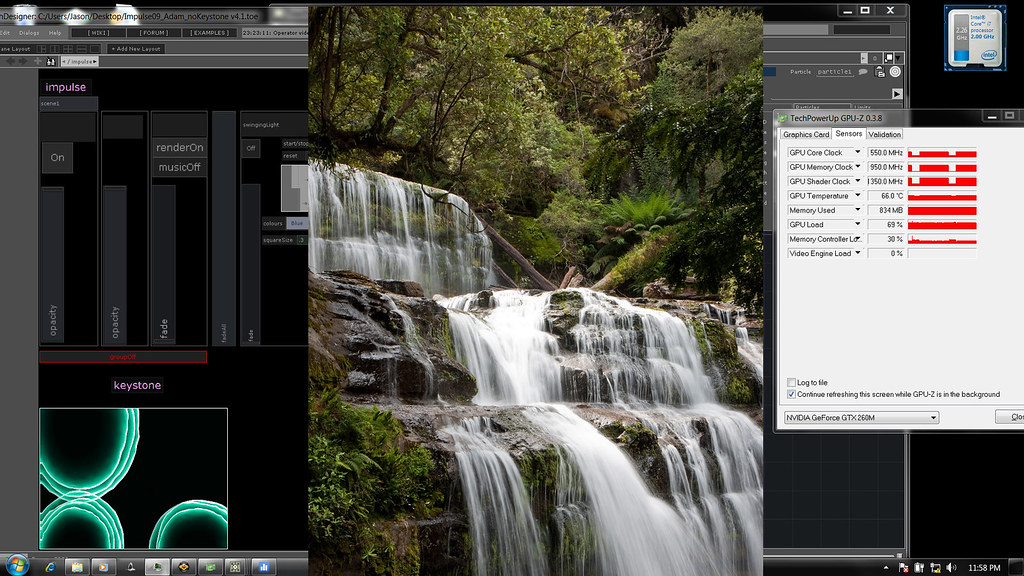Viewport: 1024px width, 576px height.
Task: Click the target circle icon beside particle1
Action: 895,72
